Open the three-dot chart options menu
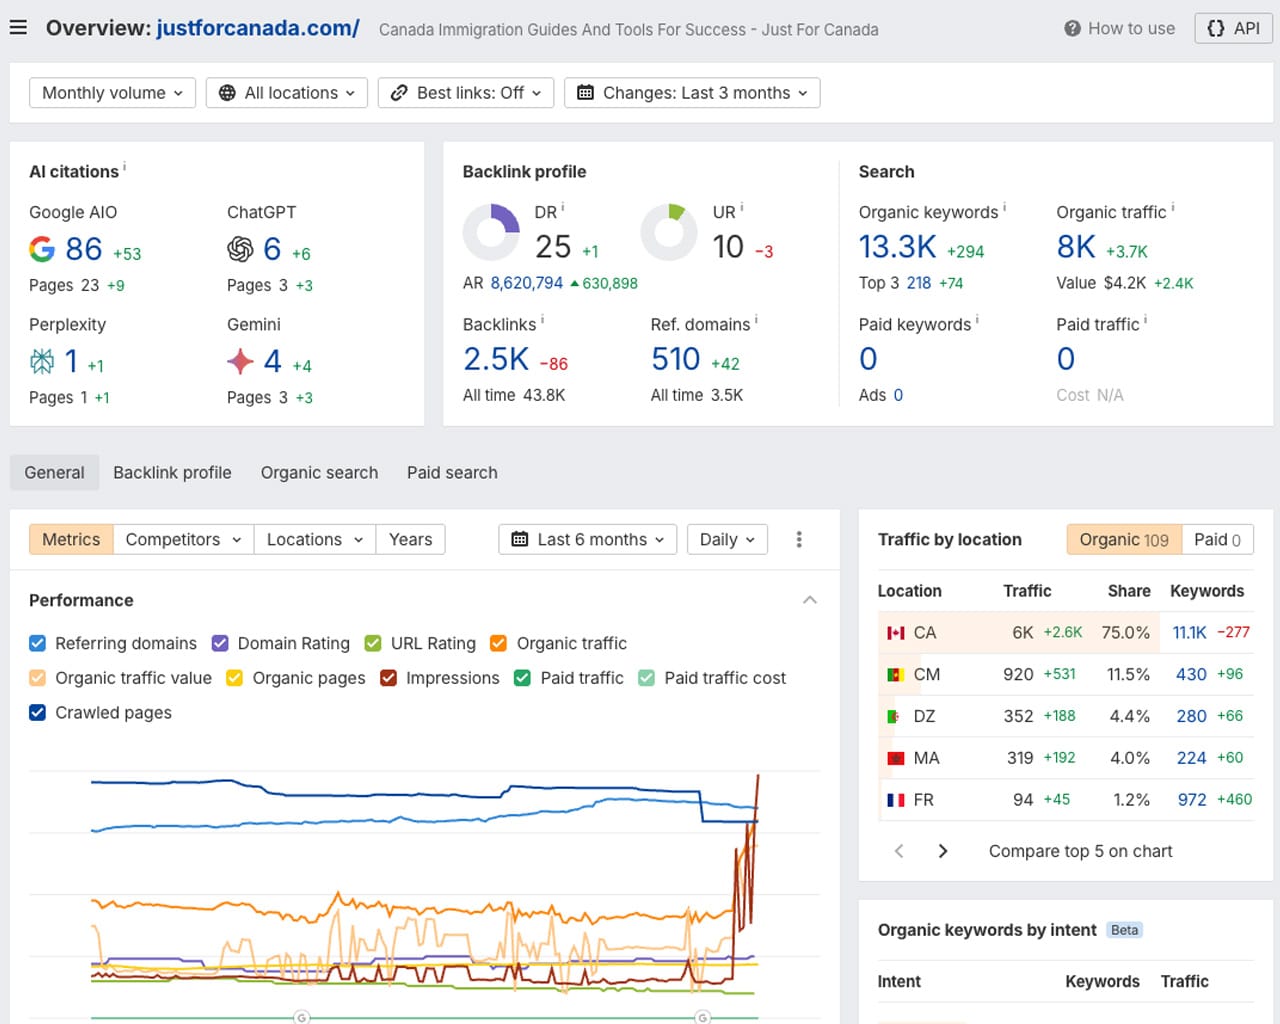This screenshot has height=1024, width=1280. point(798,540)
